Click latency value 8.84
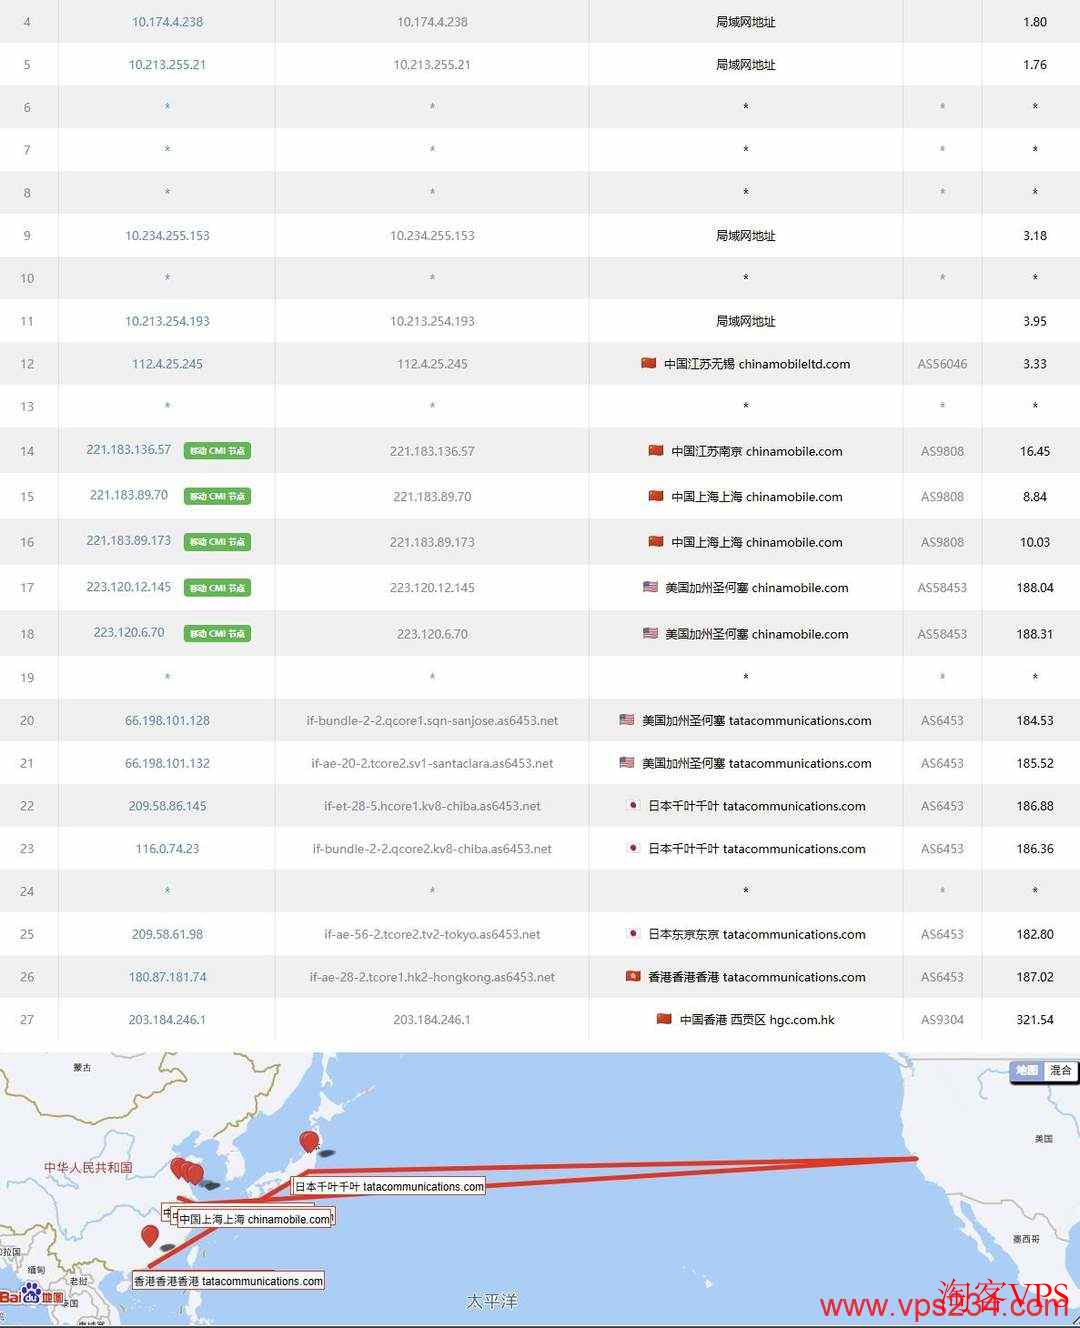 1035,496
